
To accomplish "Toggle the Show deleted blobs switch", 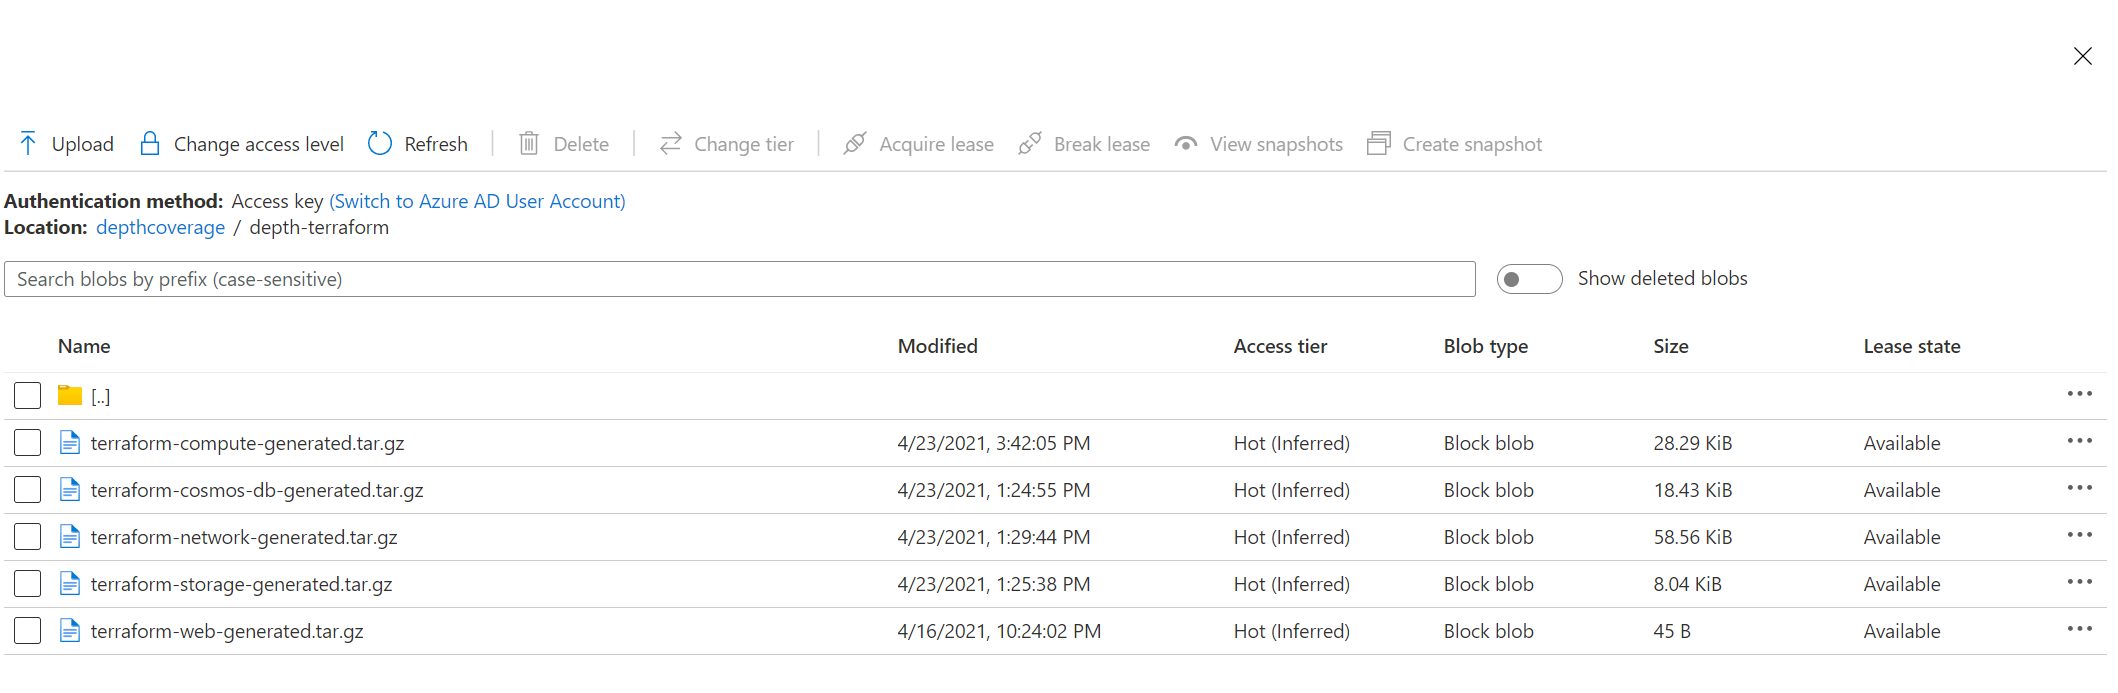I will click(x=1529, y=279).
